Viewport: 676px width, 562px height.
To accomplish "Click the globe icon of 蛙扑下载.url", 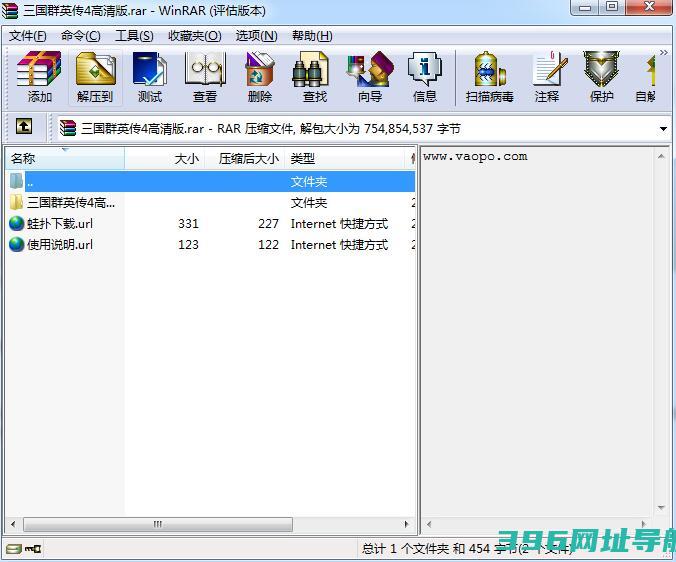I will [16, 224].
